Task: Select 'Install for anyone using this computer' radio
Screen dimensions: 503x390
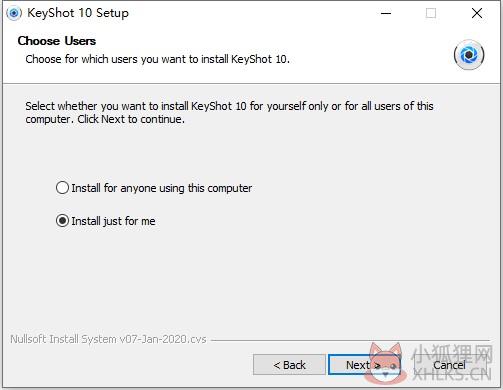Action: pyautogui.click(x=62, y=188)
